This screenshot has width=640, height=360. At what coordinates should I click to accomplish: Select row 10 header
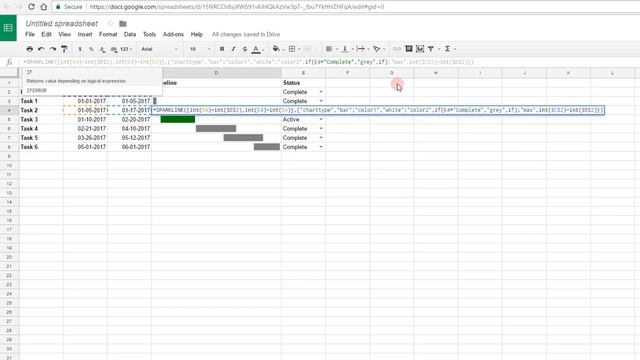click(x=9, y=165)
